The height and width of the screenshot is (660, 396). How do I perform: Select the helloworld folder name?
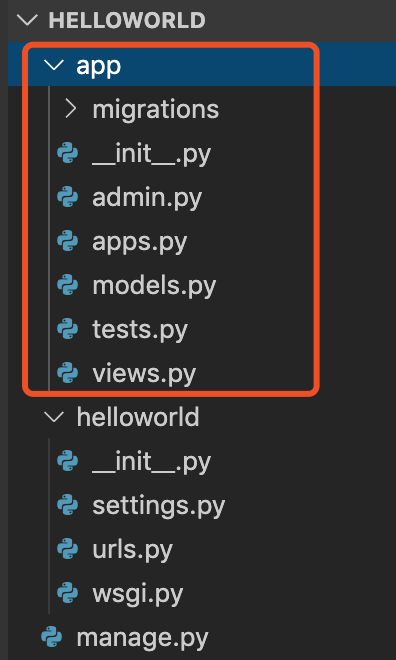(x=138, y=417)
